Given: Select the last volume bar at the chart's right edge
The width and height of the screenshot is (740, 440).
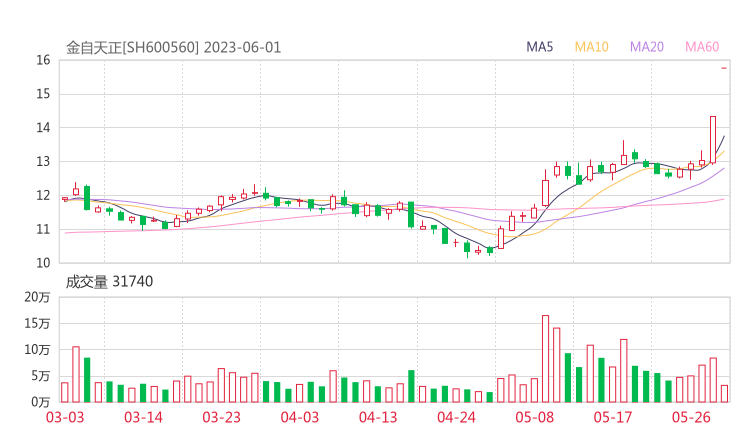Looking at the screenshot, I should pos(724,394).
